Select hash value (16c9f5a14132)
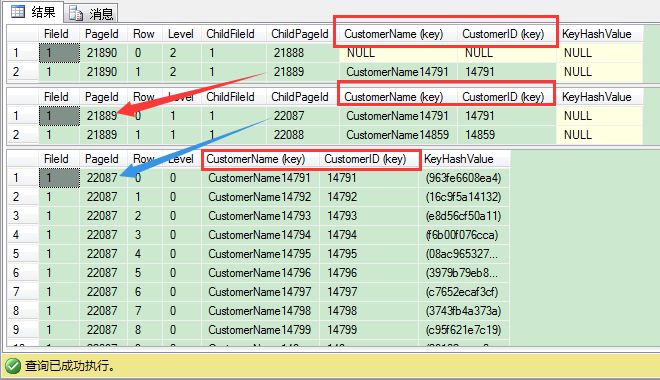This screenshot has width=660, height=380. (x=464, y=197)
